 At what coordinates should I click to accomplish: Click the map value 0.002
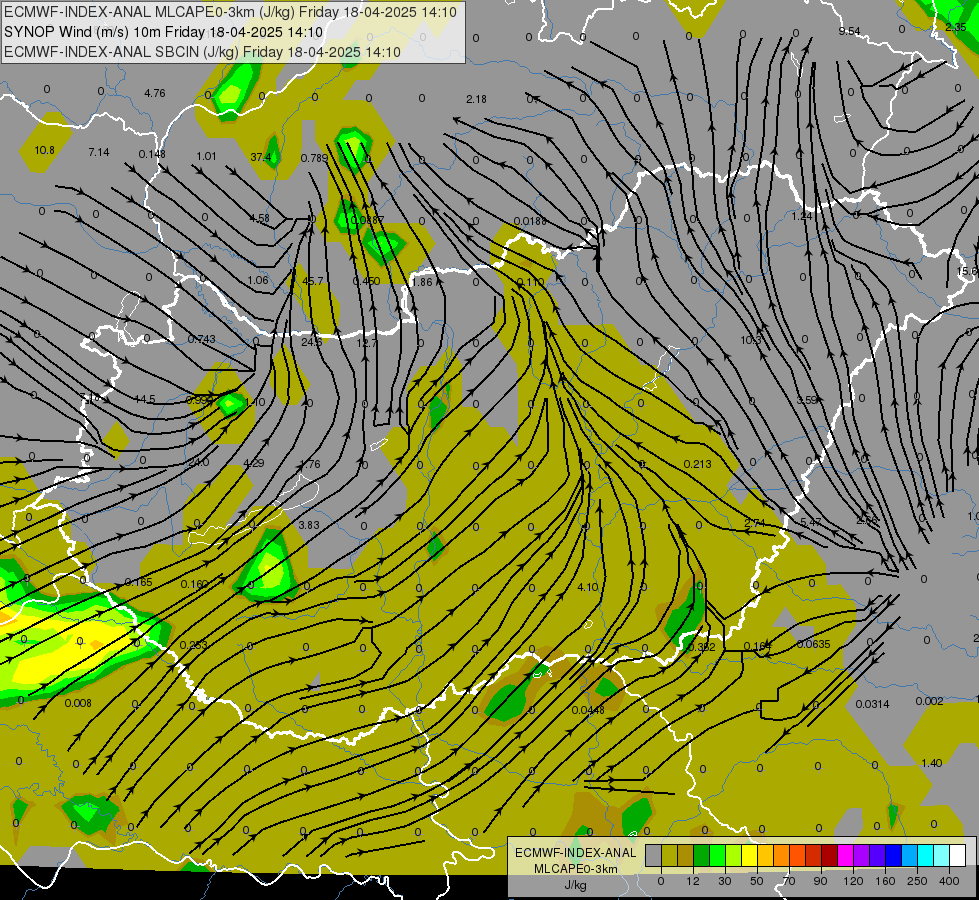pos(929,701)
